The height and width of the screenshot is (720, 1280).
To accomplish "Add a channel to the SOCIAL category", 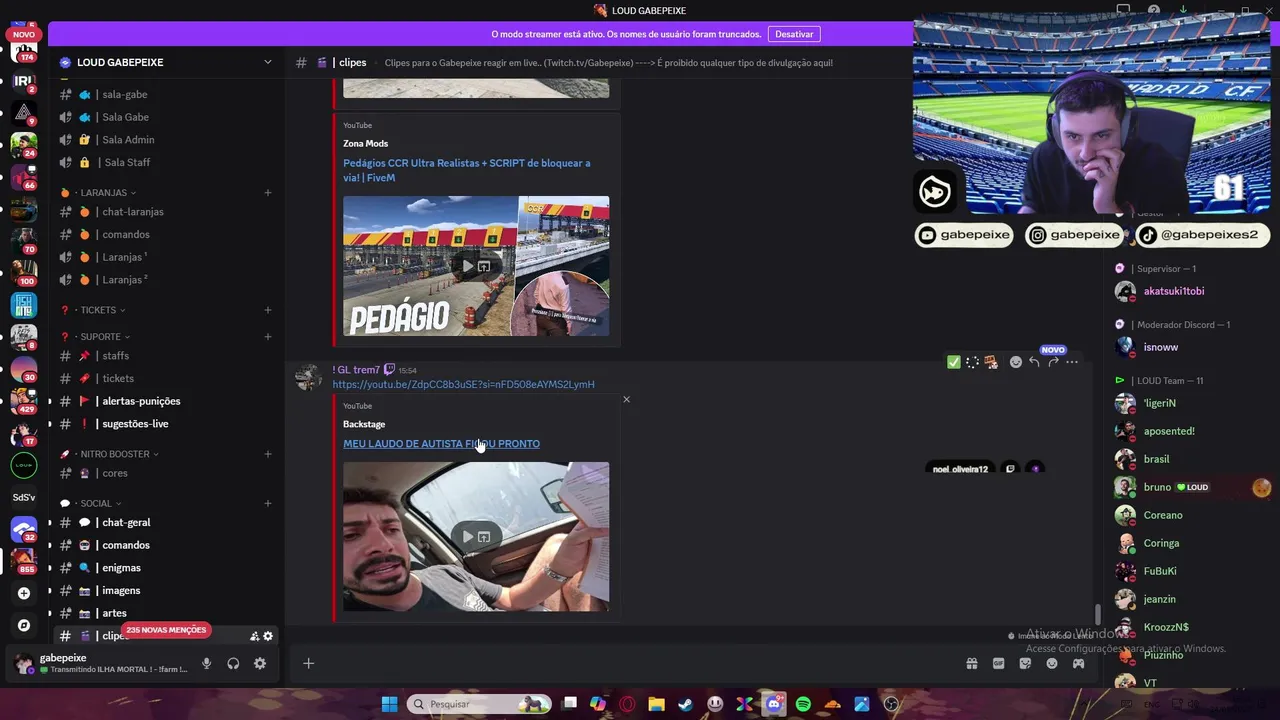I will 268,503.
